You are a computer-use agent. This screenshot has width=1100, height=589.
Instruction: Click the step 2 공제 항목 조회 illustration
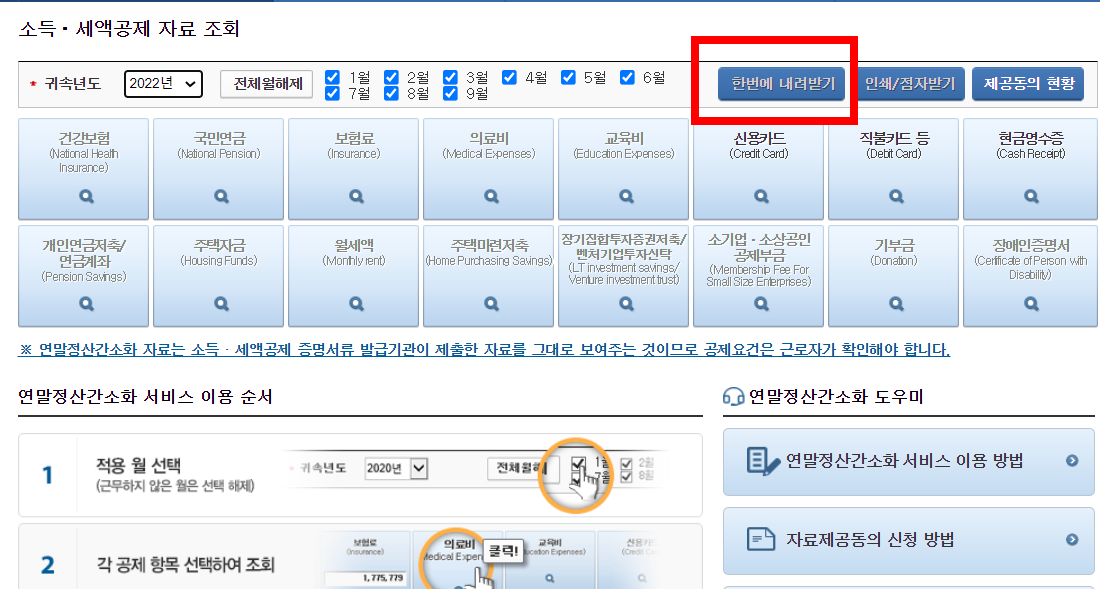(x=491, y=560)
